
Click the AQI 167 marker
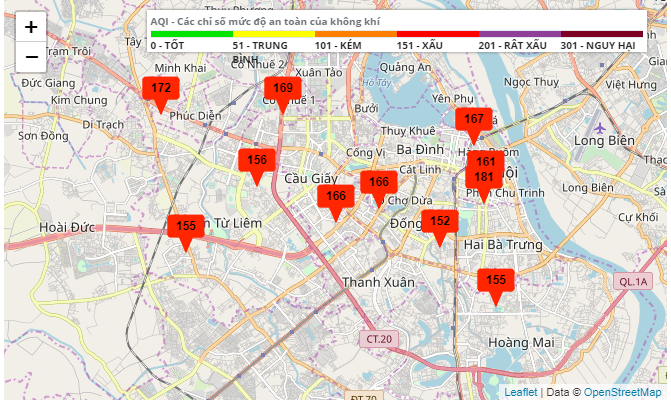click(474, 120)
